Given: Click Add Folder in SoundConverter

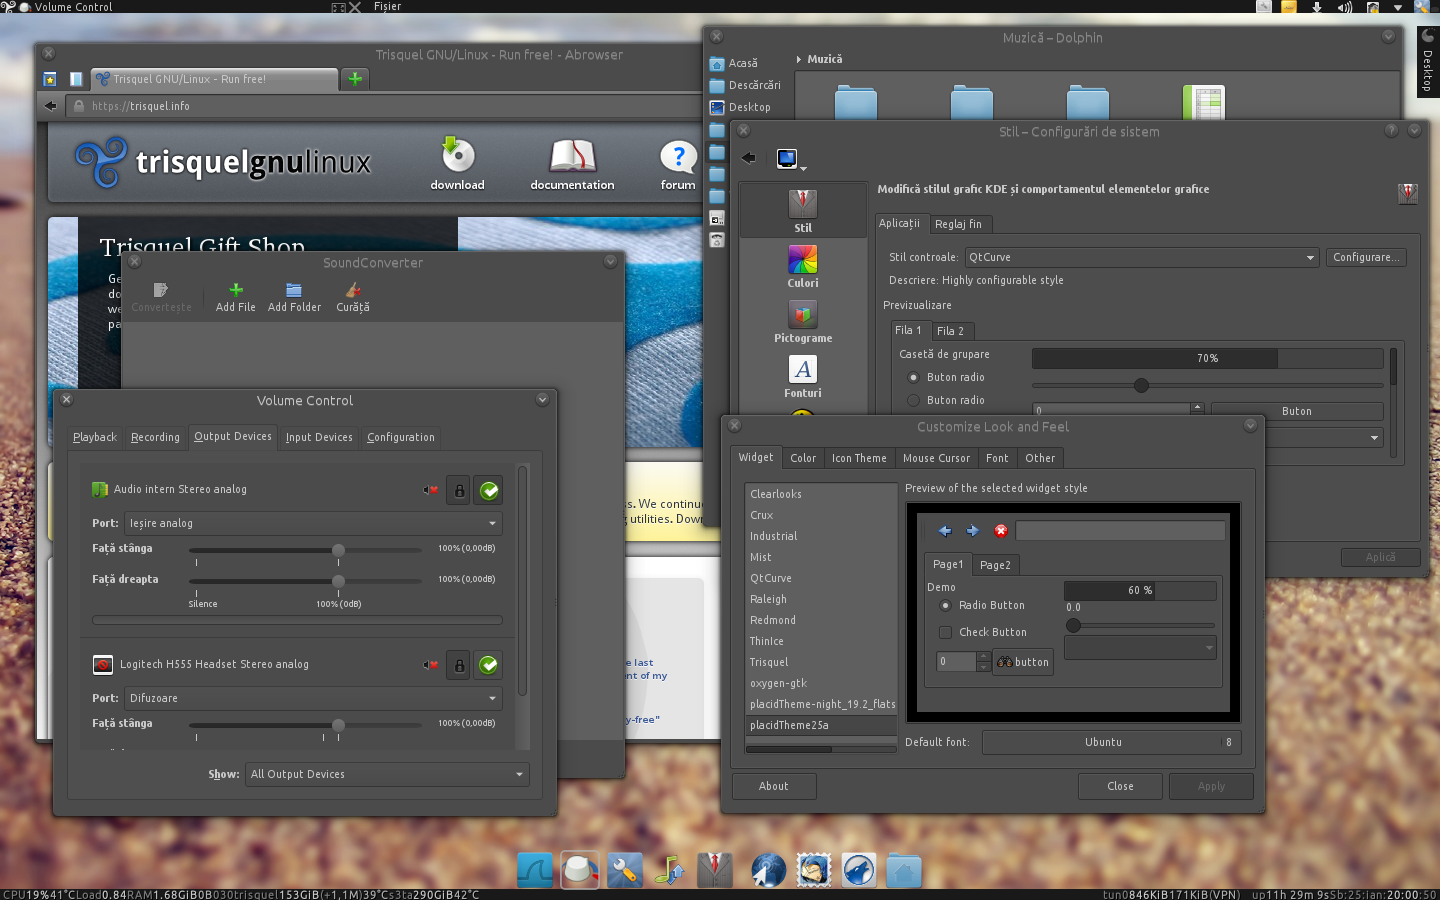Looking at the screenshot, I should [x=294, y=297].
